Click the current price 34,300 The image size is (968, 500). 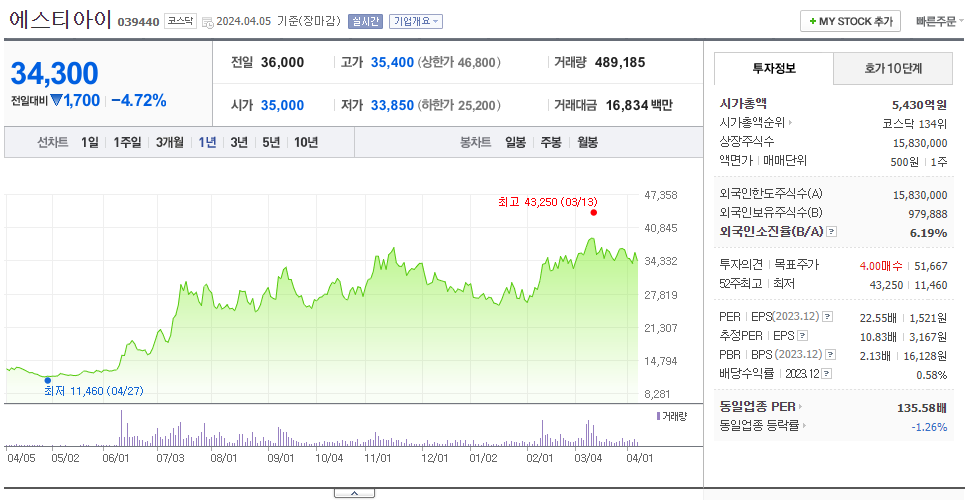click(54, 73)
